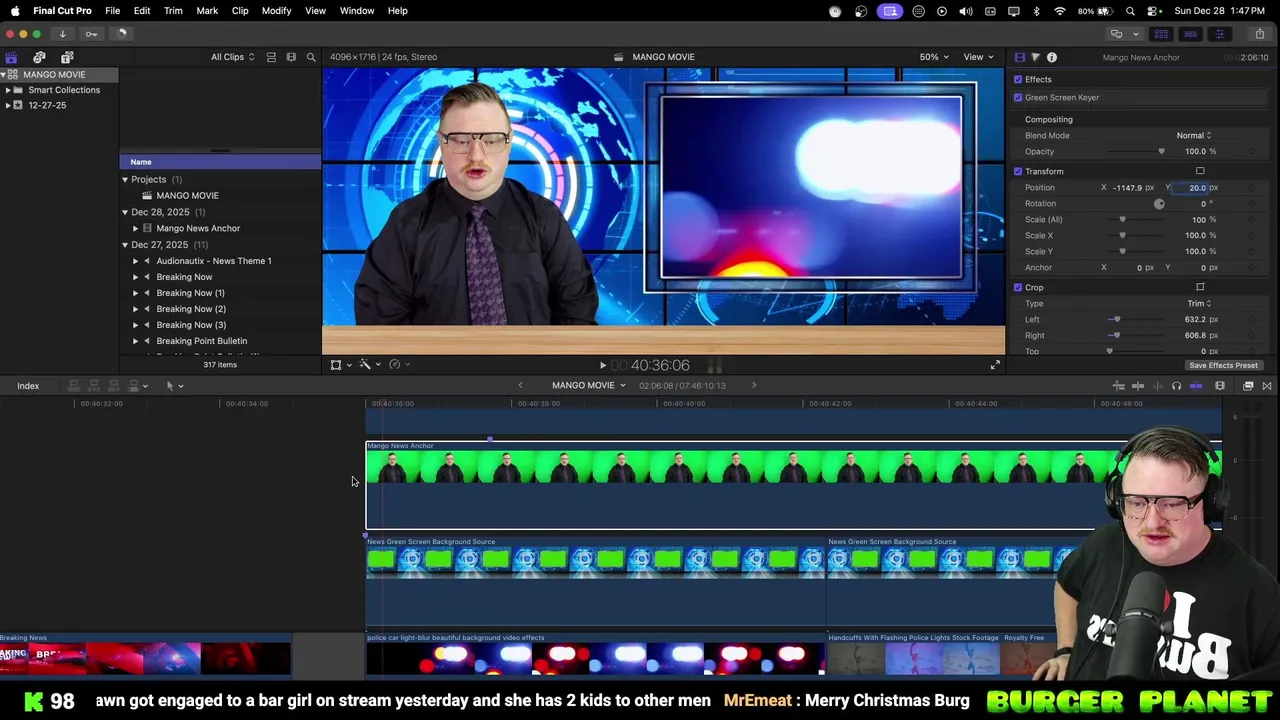1280x720 pixels.
Task: Open the viewer View options dropdown
Action: (978, 57)
